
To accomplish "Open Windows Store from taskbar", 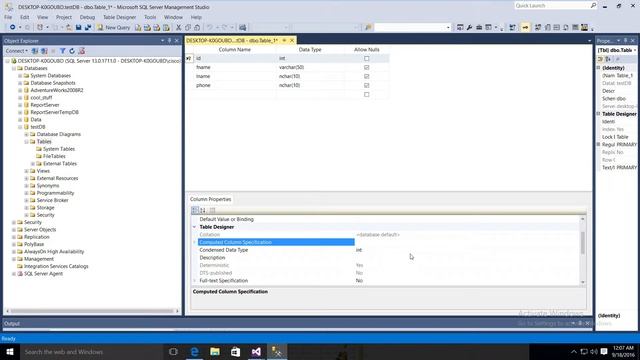I will (236, 351).
